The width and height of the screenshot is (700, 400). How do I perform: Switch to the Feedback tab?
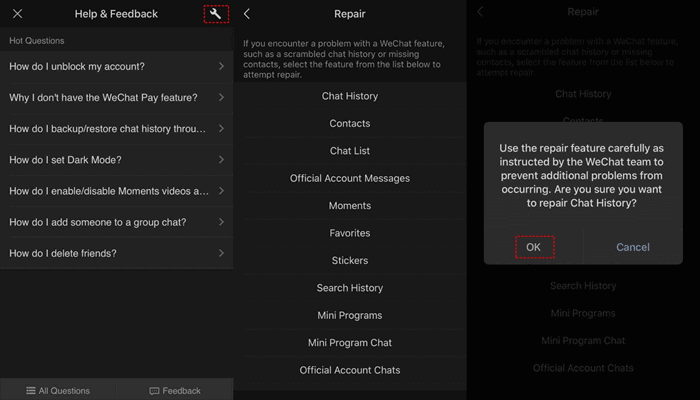pyautogui.click(x=175, y=390)
